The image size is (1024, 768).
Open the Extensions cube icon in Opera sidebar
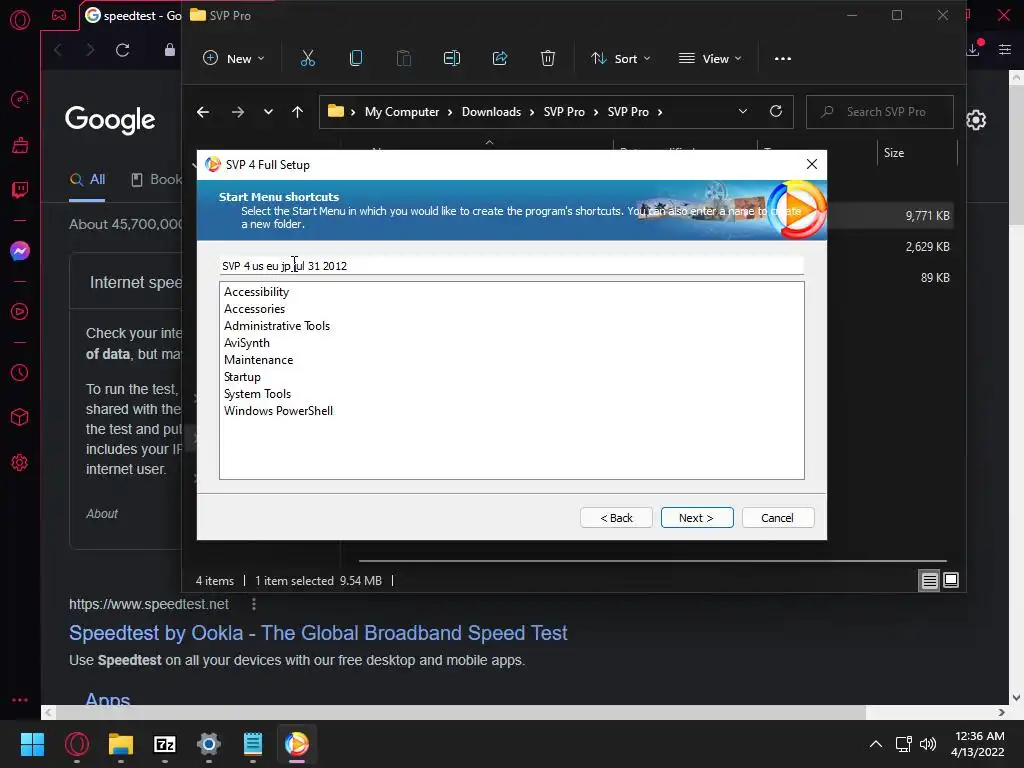20,417
